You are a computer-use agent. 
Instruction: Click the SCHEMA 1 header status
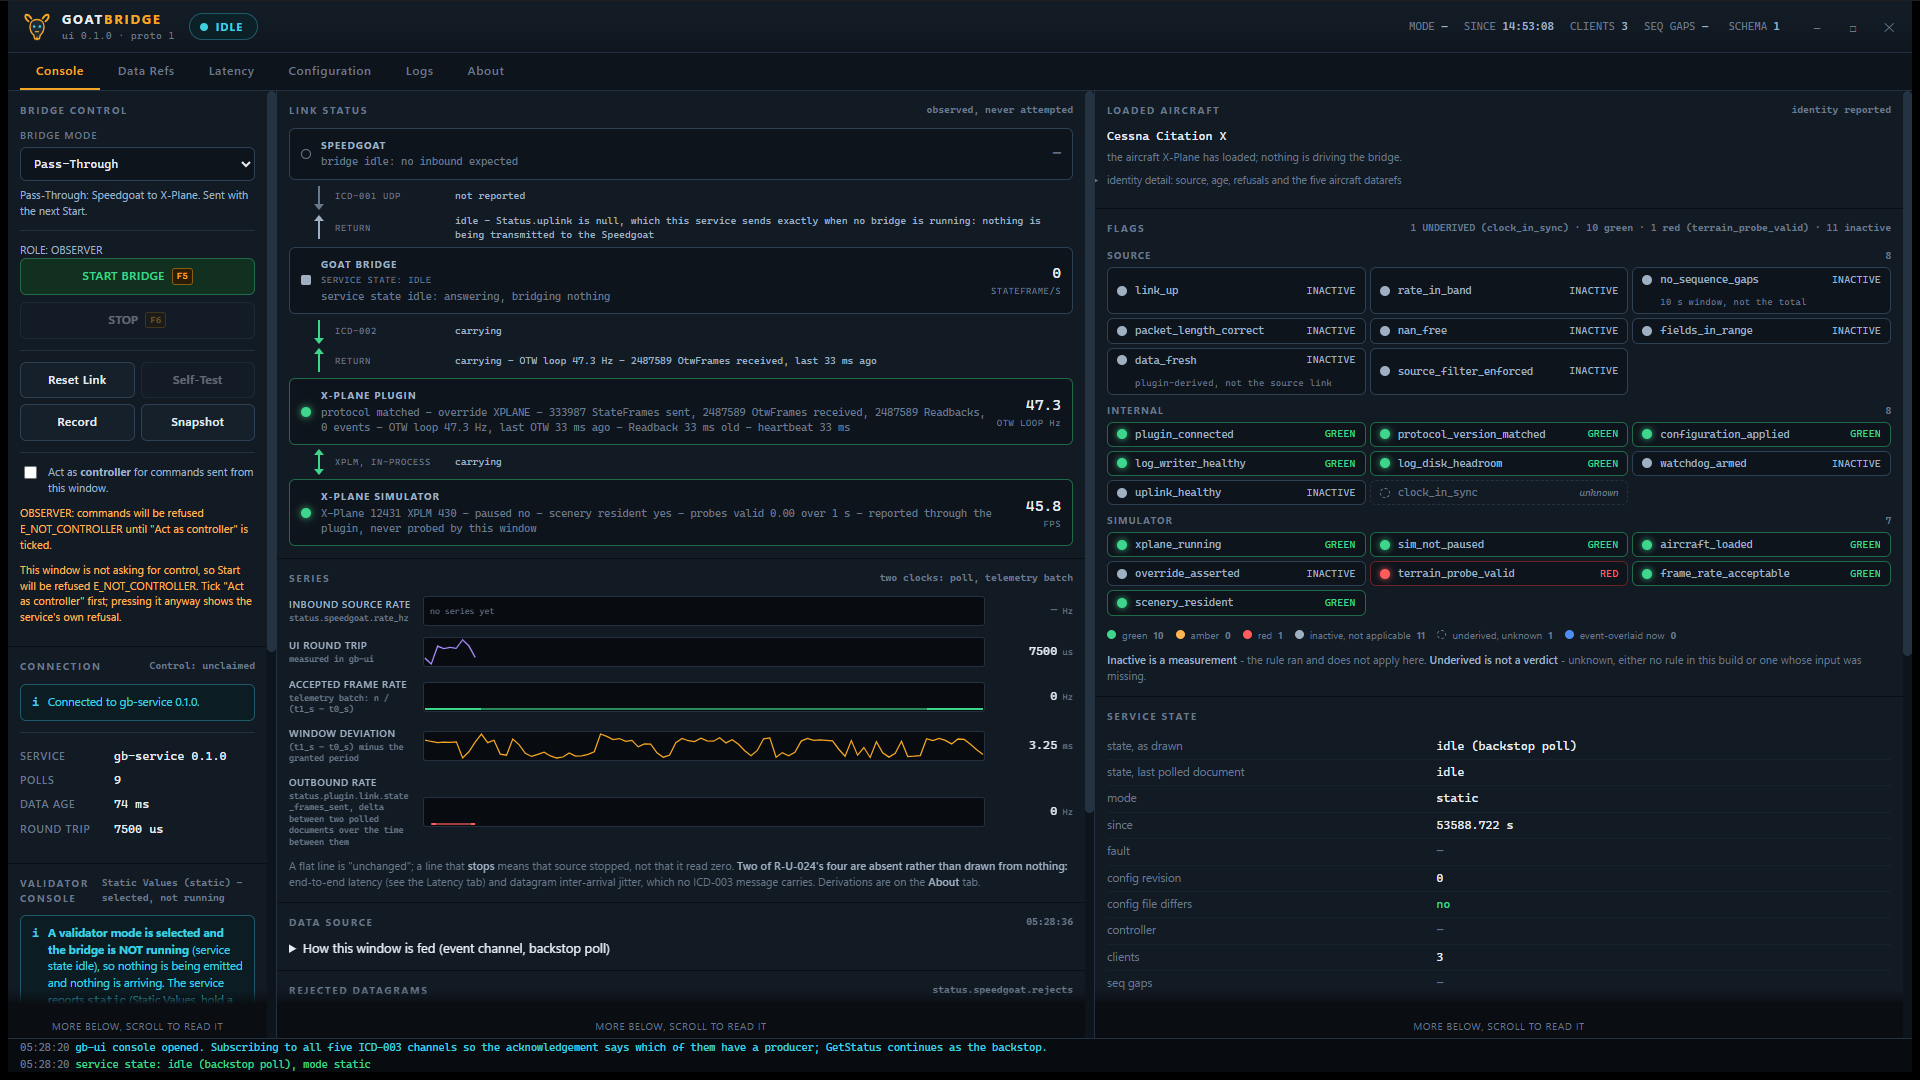coord(1754,27)
